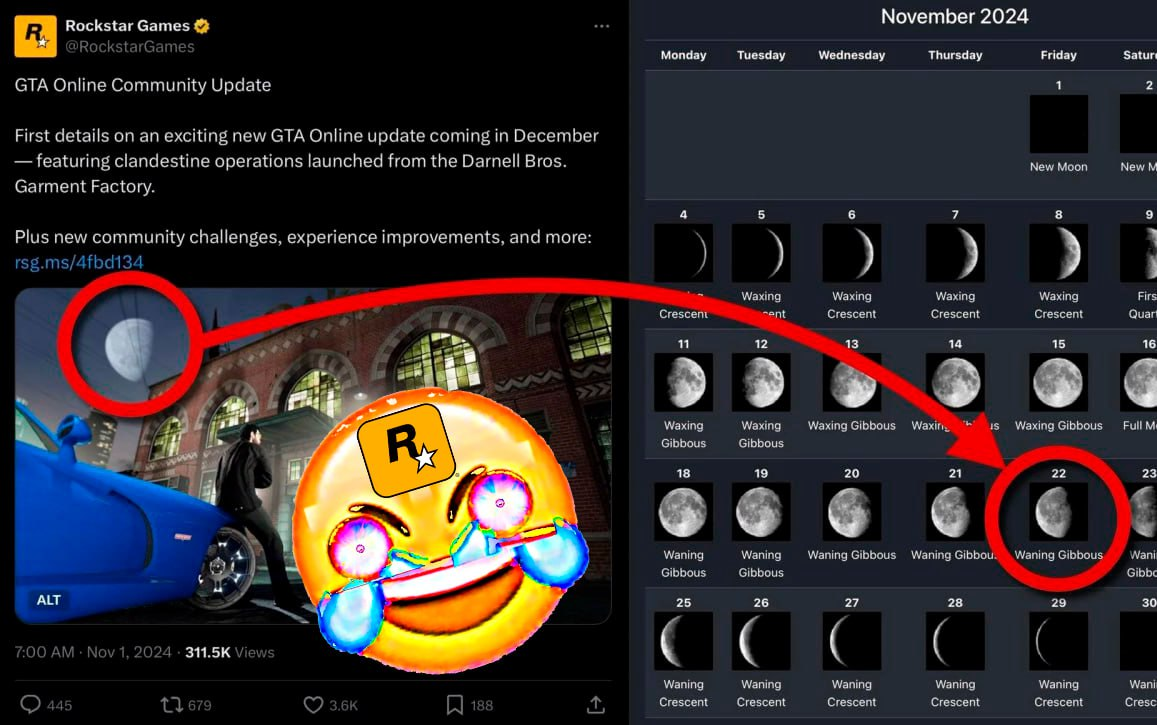Click the share upload icon
The height and width of the screenshot is (725, 1157).
(595, 704)
